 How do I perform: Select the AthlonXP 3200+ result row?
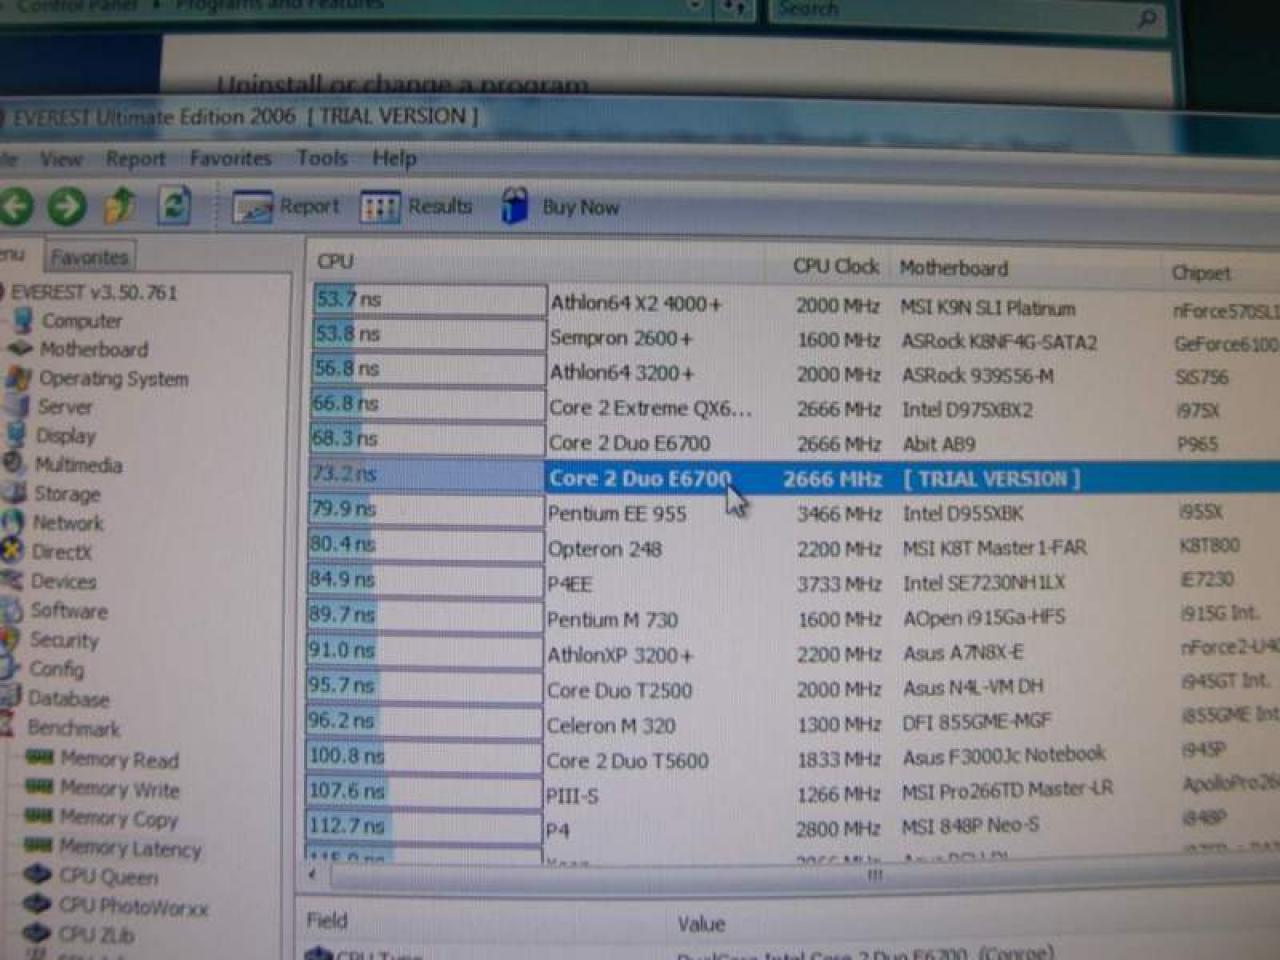[x=794, y=653]
